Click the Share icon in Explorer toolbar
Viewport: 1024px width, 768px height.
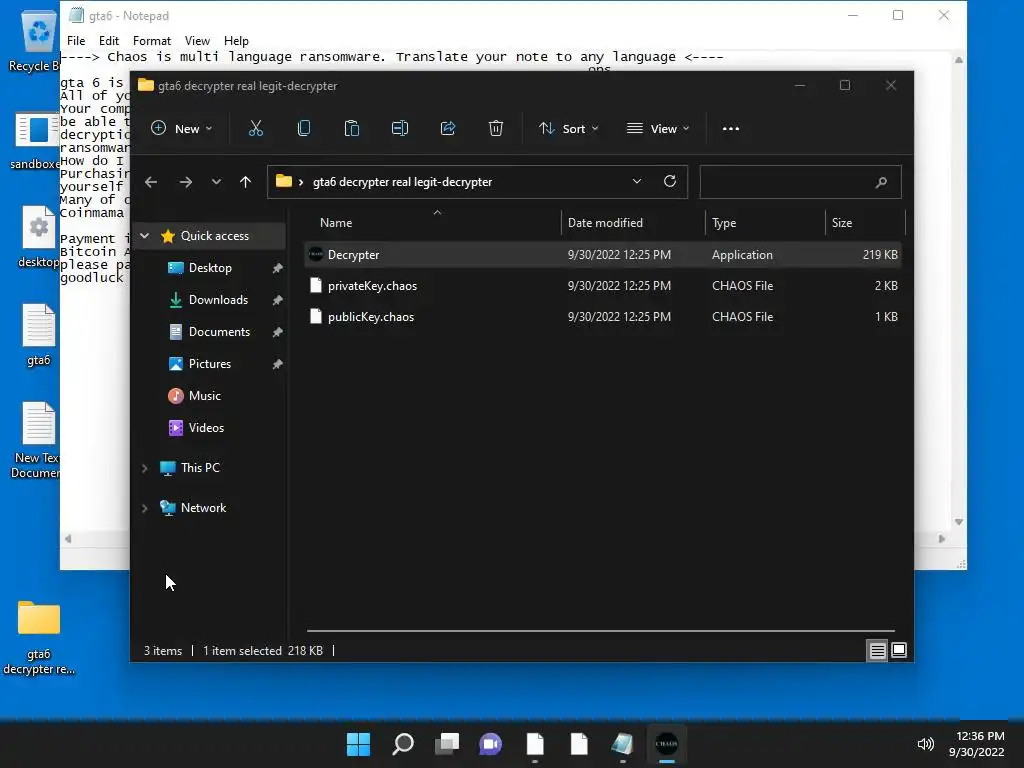(448, 129)
